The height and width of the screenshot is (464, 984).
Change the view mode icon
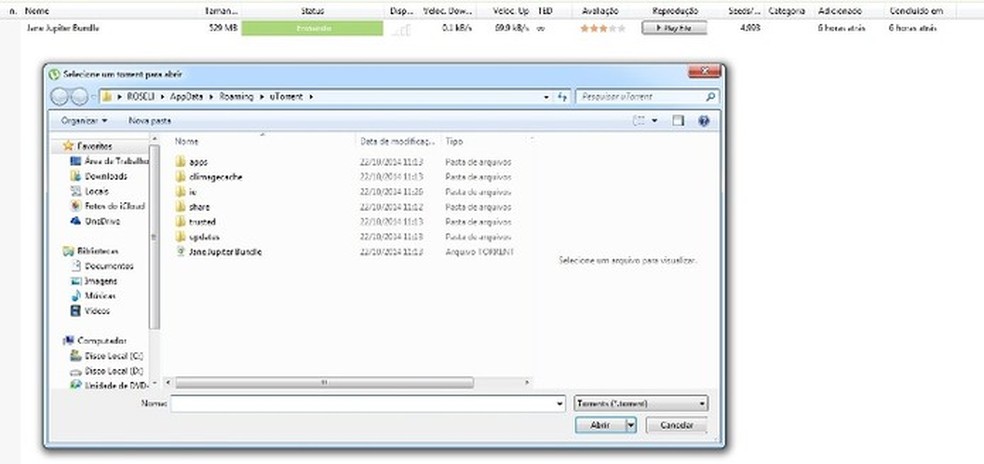pos(639,121)
